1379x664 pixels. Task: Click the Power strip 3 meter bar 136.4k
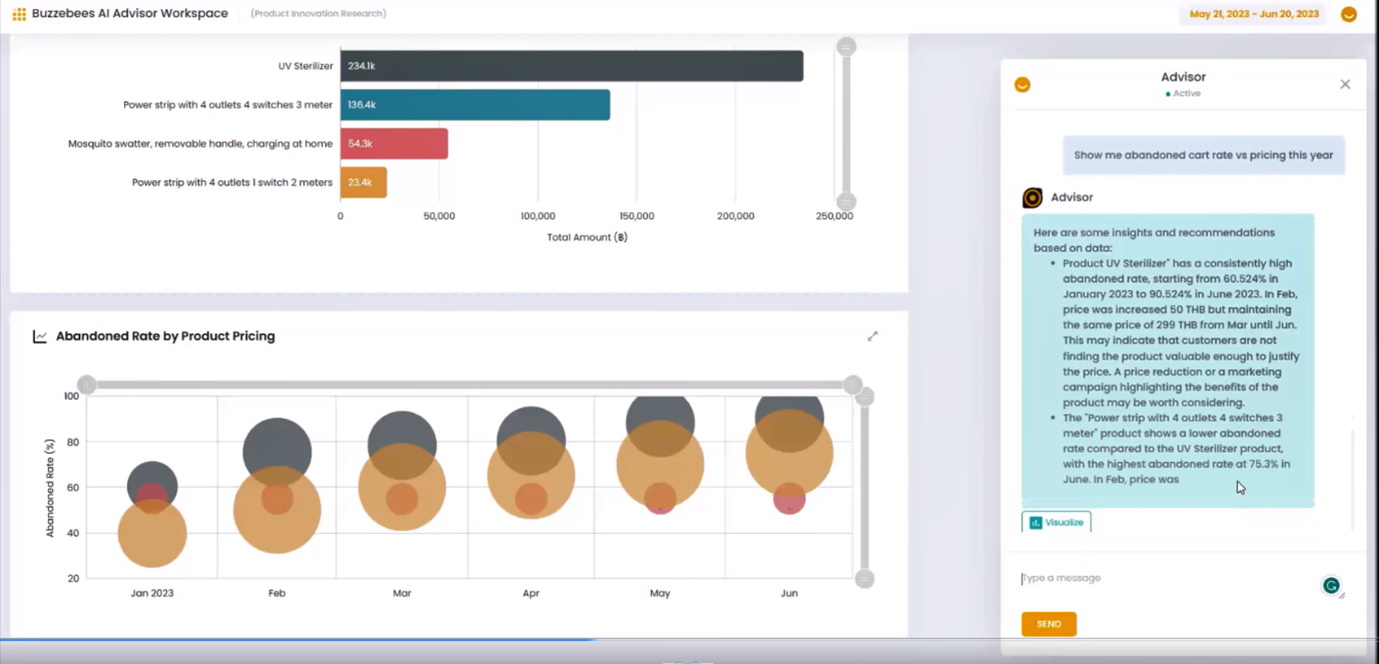point(475,105)
